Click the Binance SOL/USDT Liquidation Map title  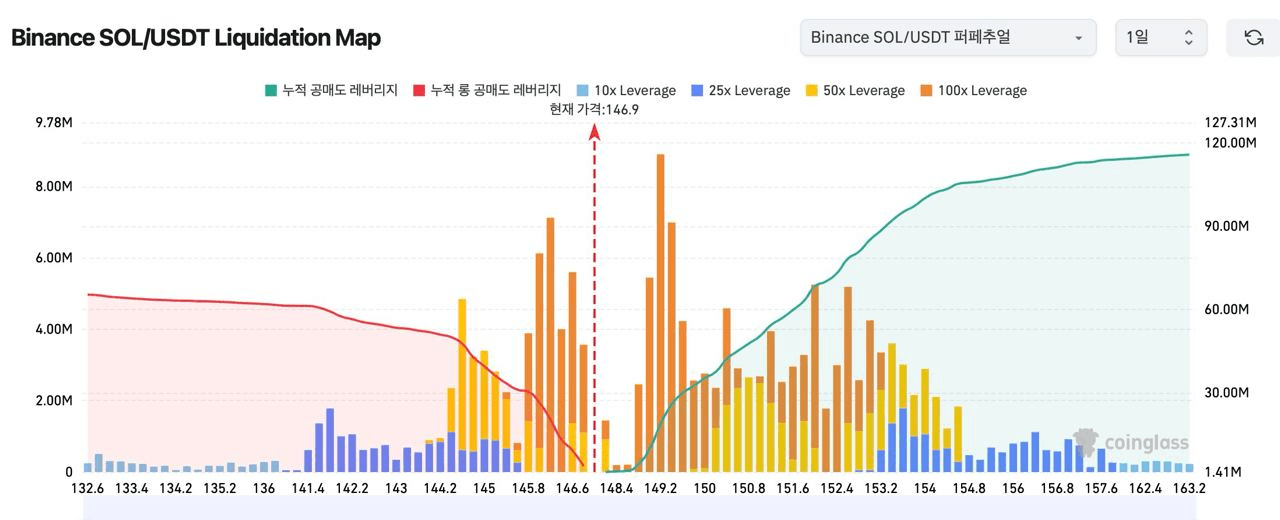[196, 38]
